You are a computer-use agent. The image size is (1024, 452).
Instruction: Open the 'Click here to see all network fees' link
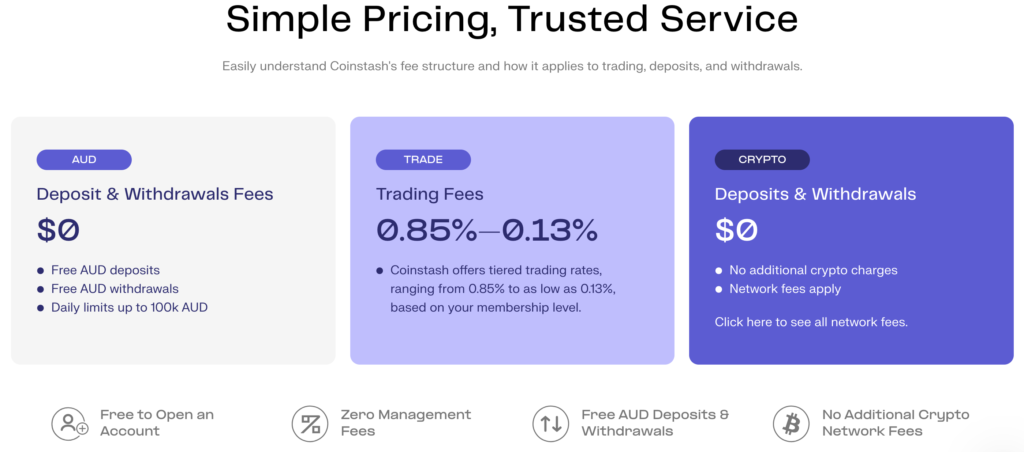pos(811,322)
